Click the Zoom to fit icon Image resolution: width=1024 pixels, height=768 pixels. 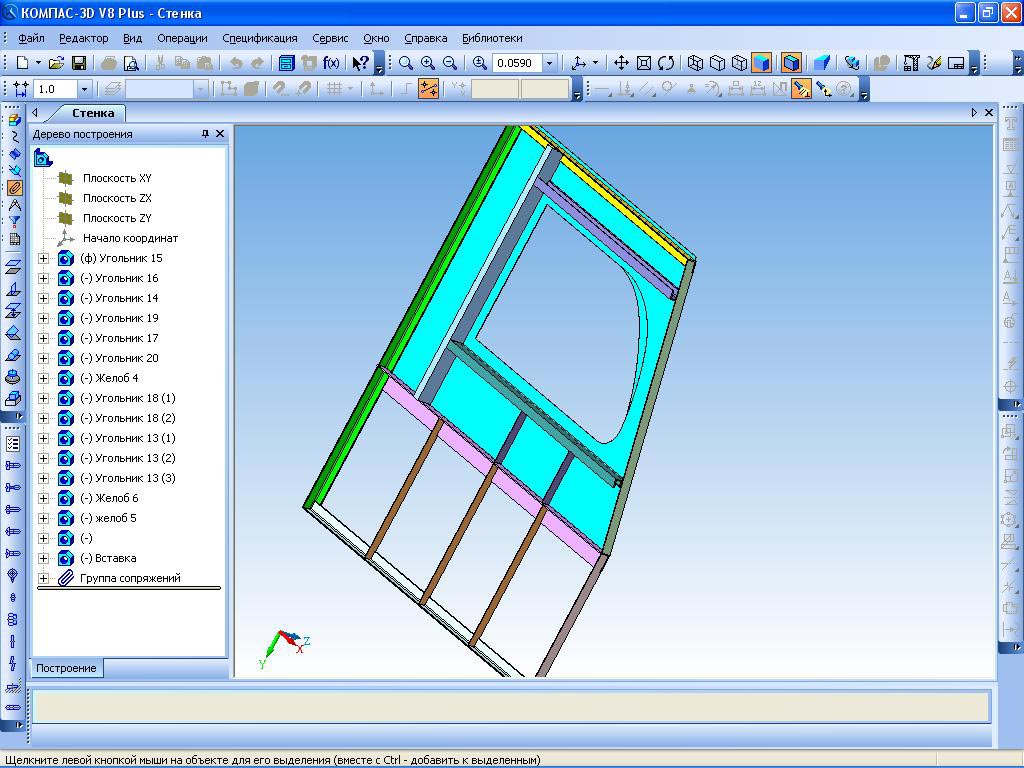pos(644,63)
